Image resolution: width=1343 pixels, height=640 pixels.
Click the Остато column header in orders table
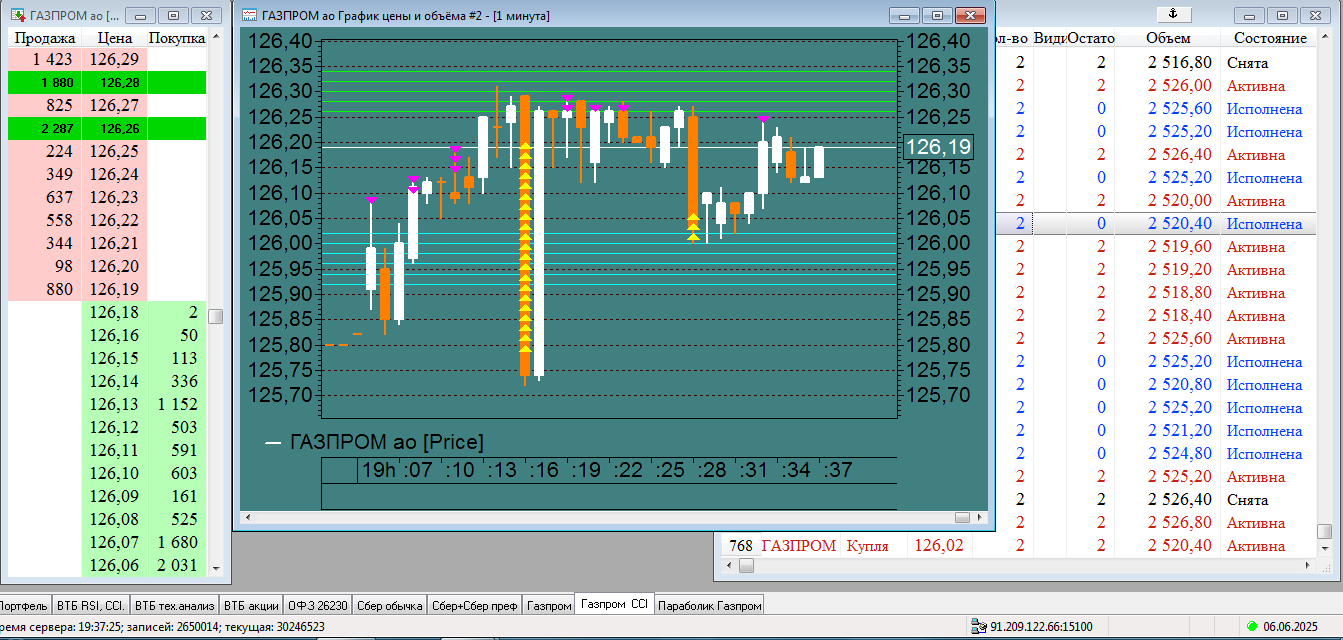(1090, 38)
